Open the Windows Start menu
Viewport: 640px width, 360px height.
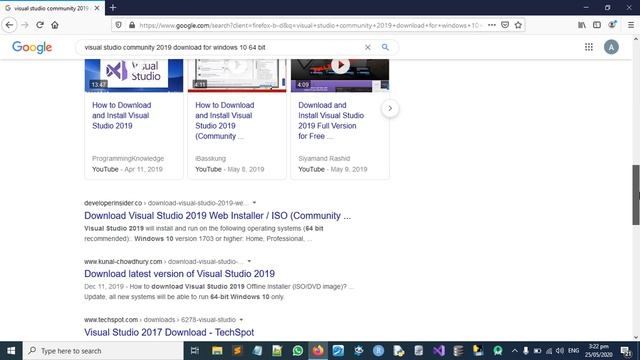11,351
